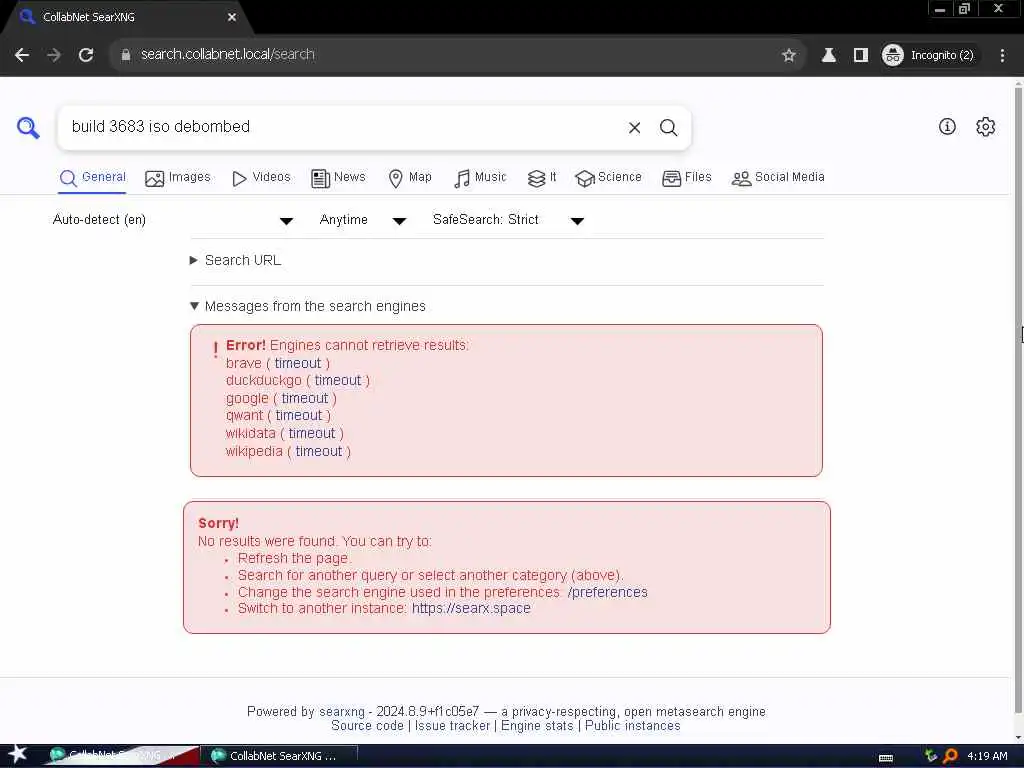Image resolution: width=1024 pixels, height=768 pixels.
Task: Expand the Search URL section
Action: click(236, 261)
